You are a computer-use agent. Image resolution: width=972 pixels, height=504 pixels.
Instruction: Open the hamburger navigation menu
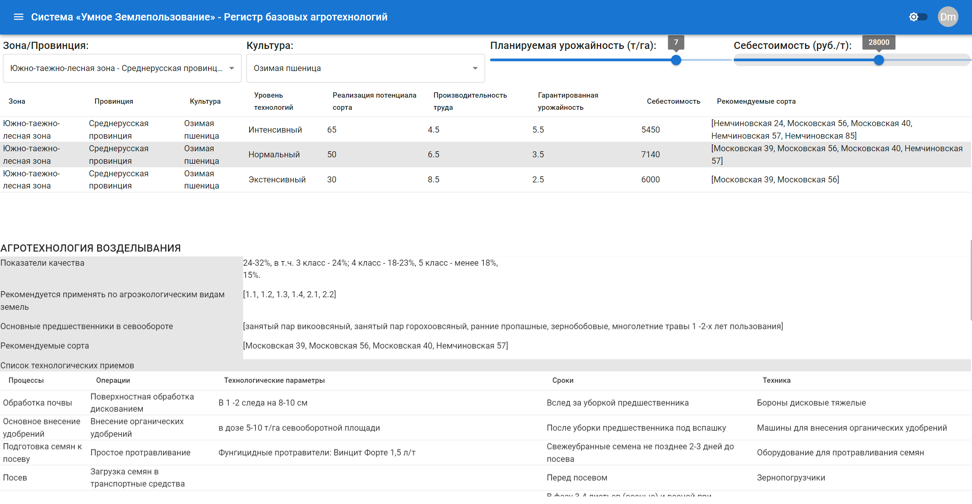[19, 17]
